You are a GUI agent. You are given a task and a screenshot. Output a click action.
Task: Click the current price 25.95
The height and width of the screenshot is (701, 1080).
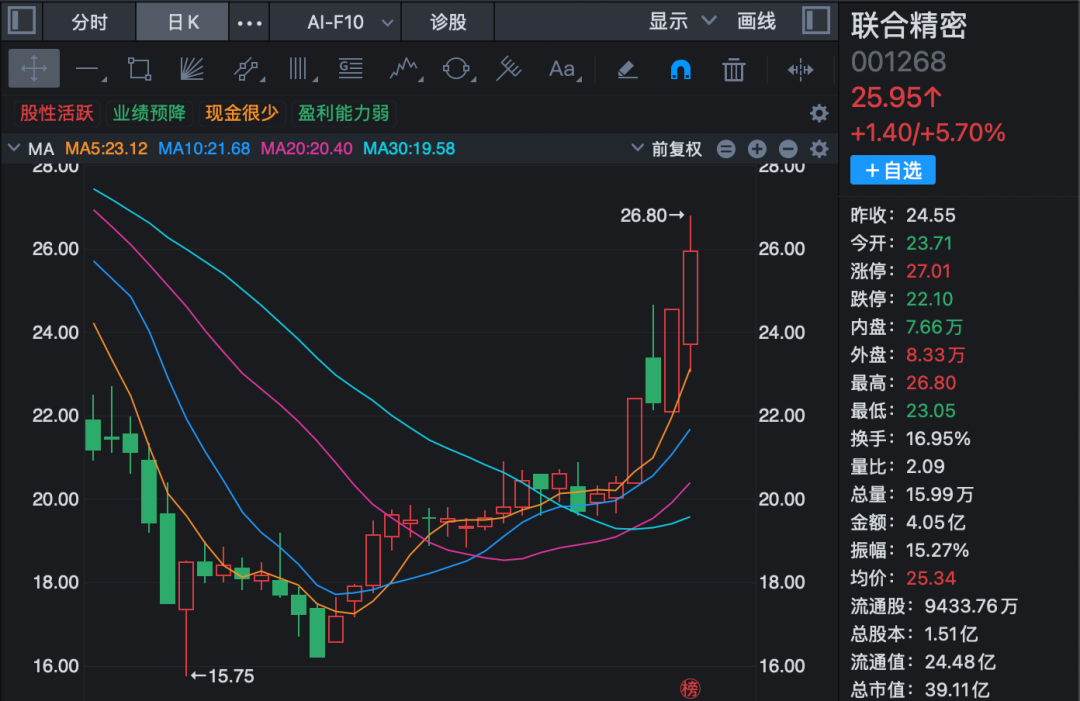(x=896, y=97)
